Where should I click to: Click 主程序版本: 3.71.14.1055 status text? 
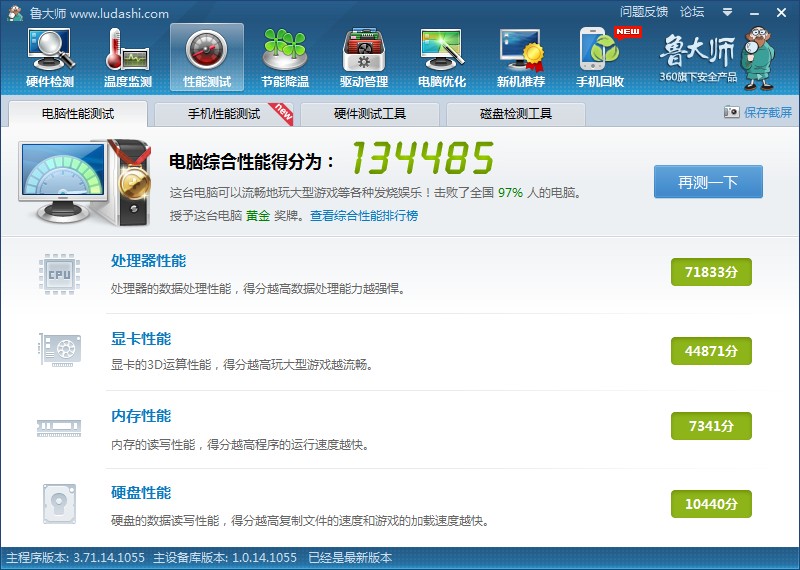[76, 558]
